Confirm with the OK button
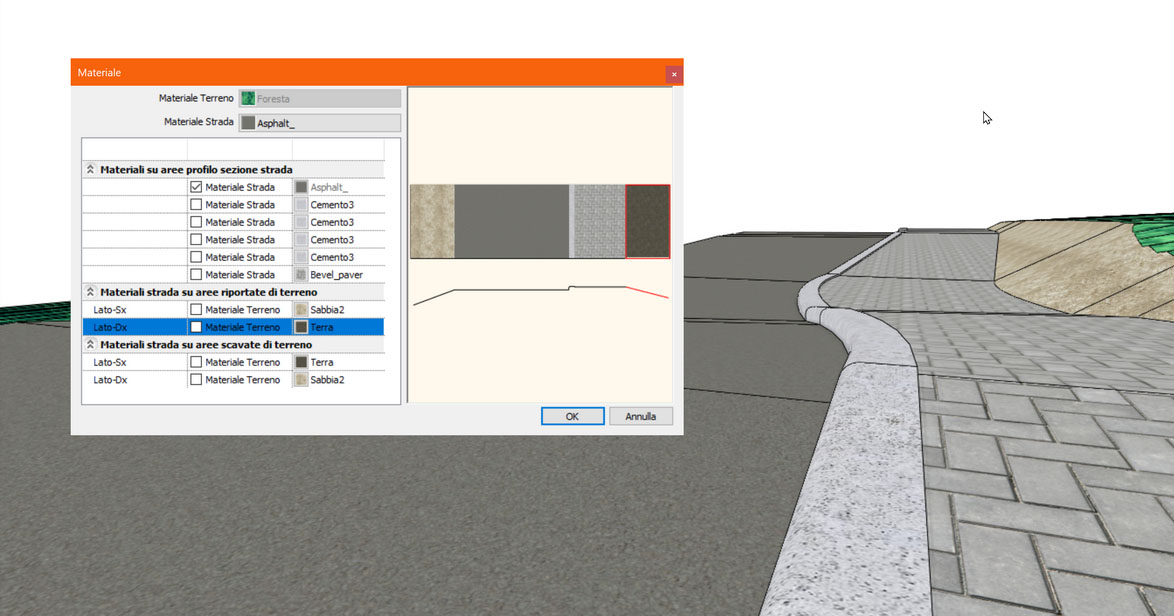The height and width of the screenshot is (616, 1174). tap(572, 416)
